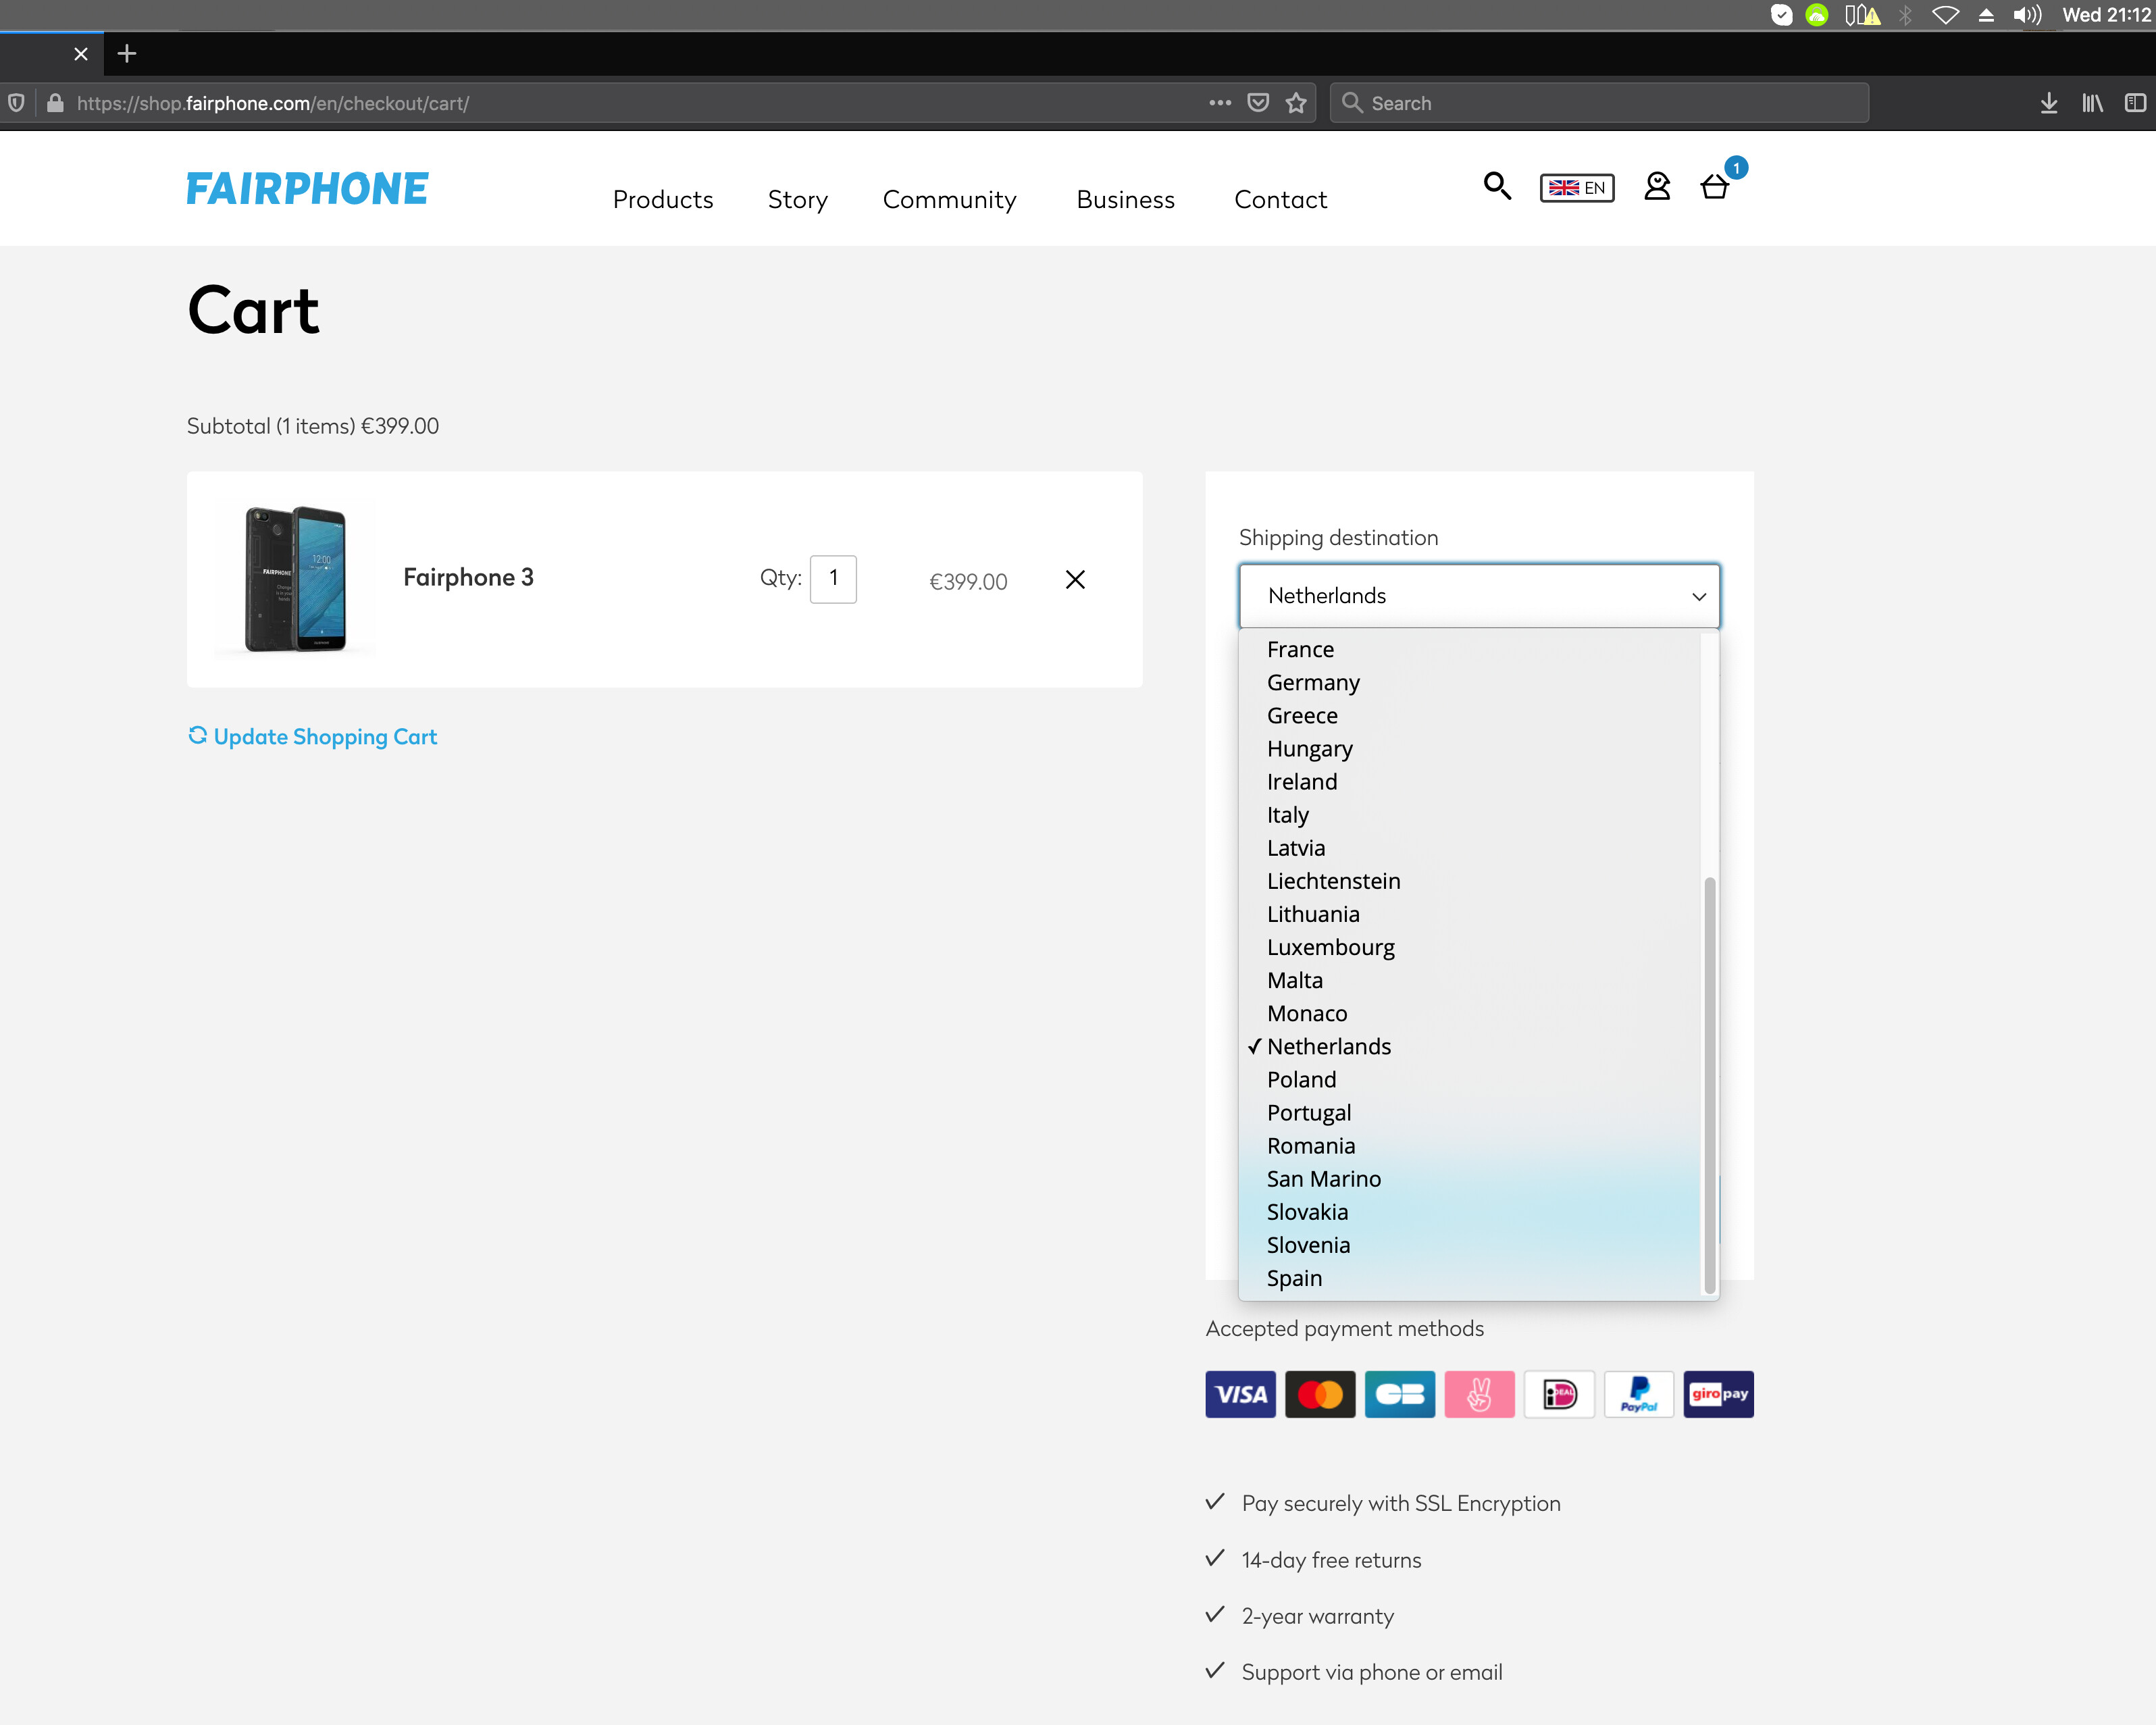2156x1725 pixels.
Task: Open the browser page actions ellipsis
Action: point(1220,103)
